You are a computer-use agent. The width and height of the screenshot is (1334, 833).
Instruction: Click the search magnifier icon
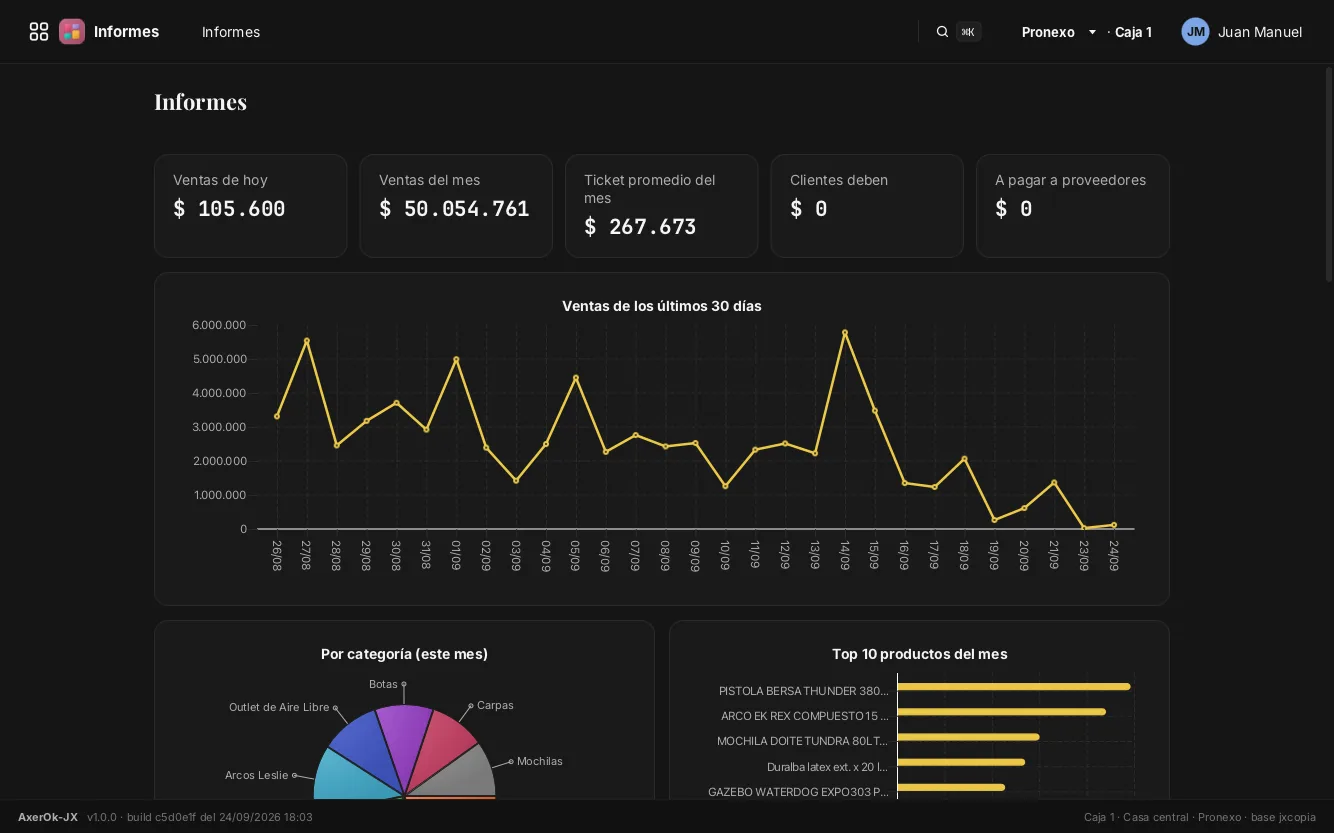[x=942, y=32]
